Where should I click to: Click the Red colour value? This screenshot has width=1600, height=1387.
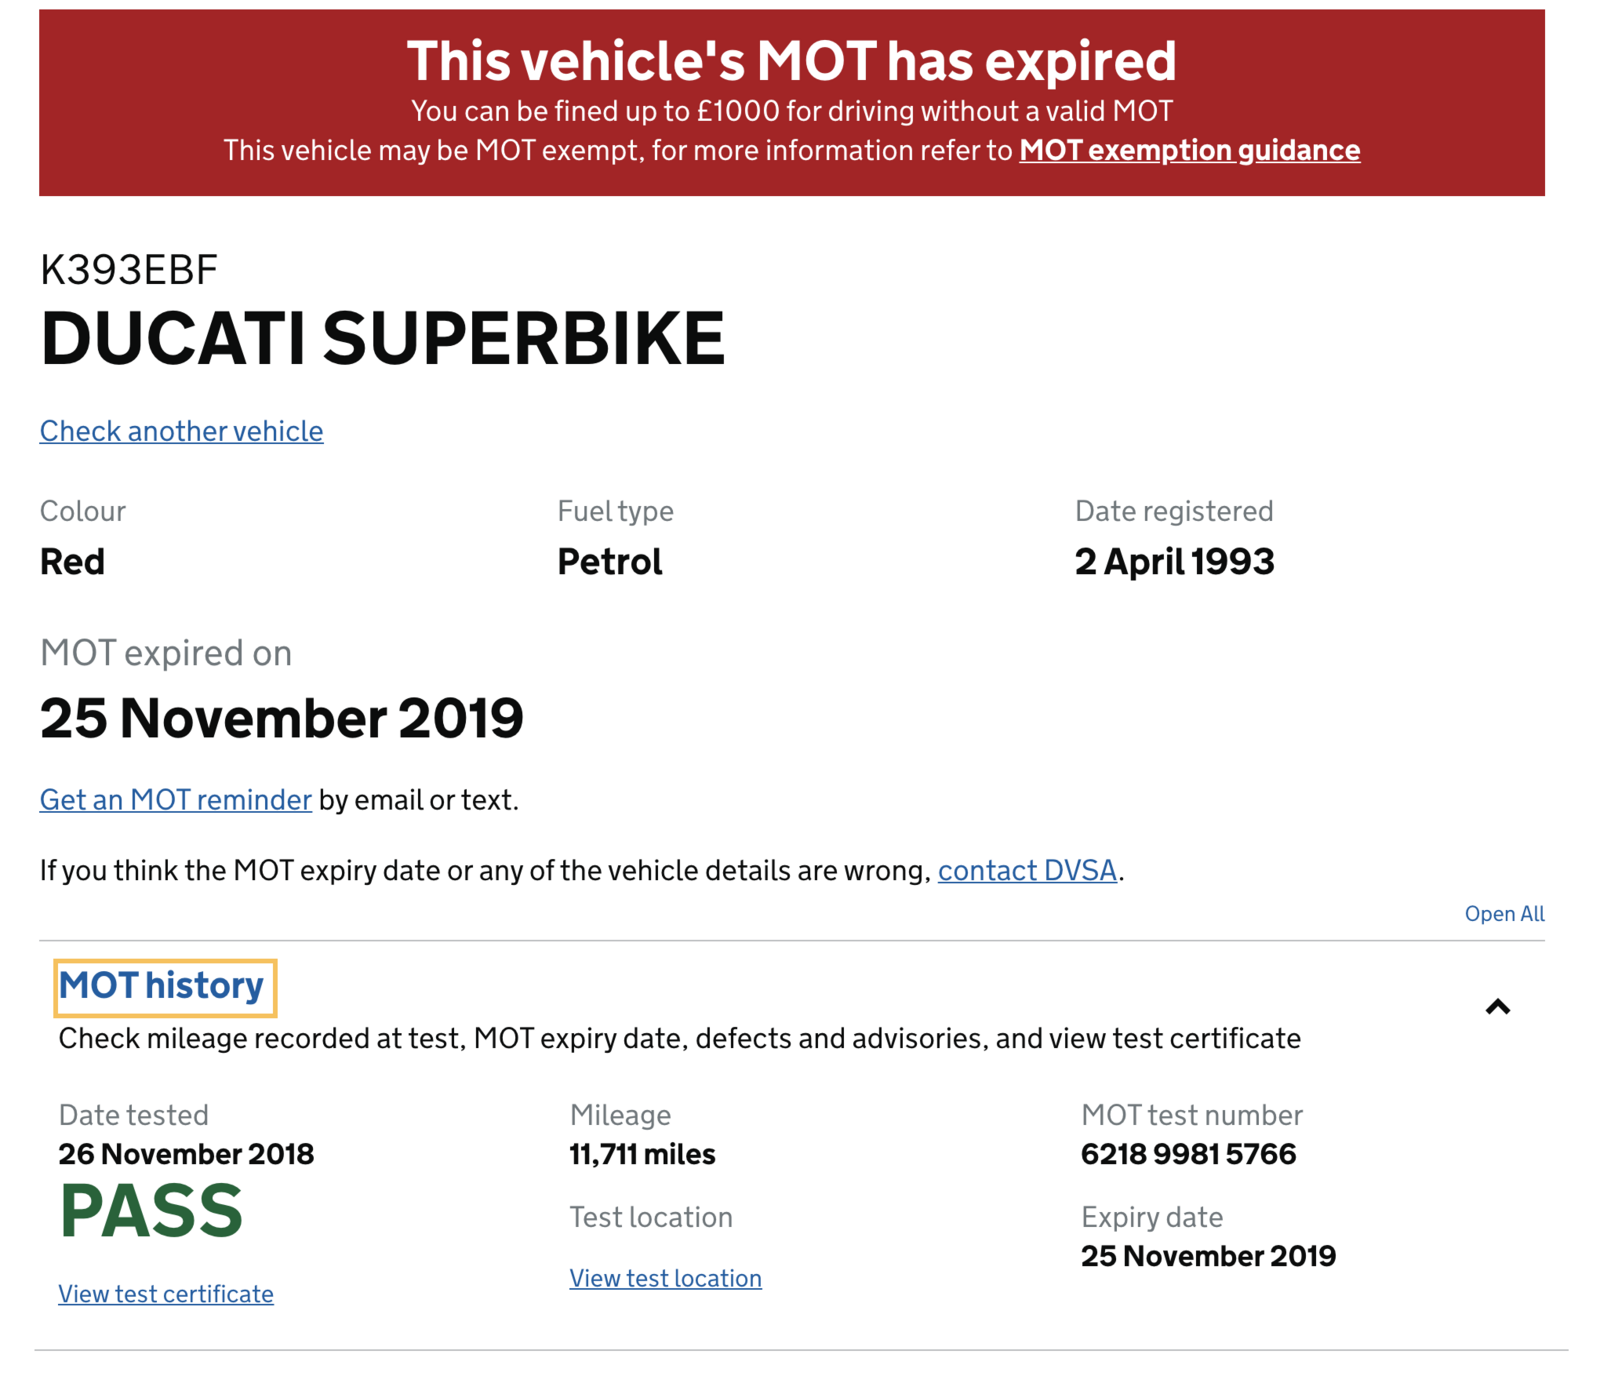pyautogui.click(x=72, y=562)
